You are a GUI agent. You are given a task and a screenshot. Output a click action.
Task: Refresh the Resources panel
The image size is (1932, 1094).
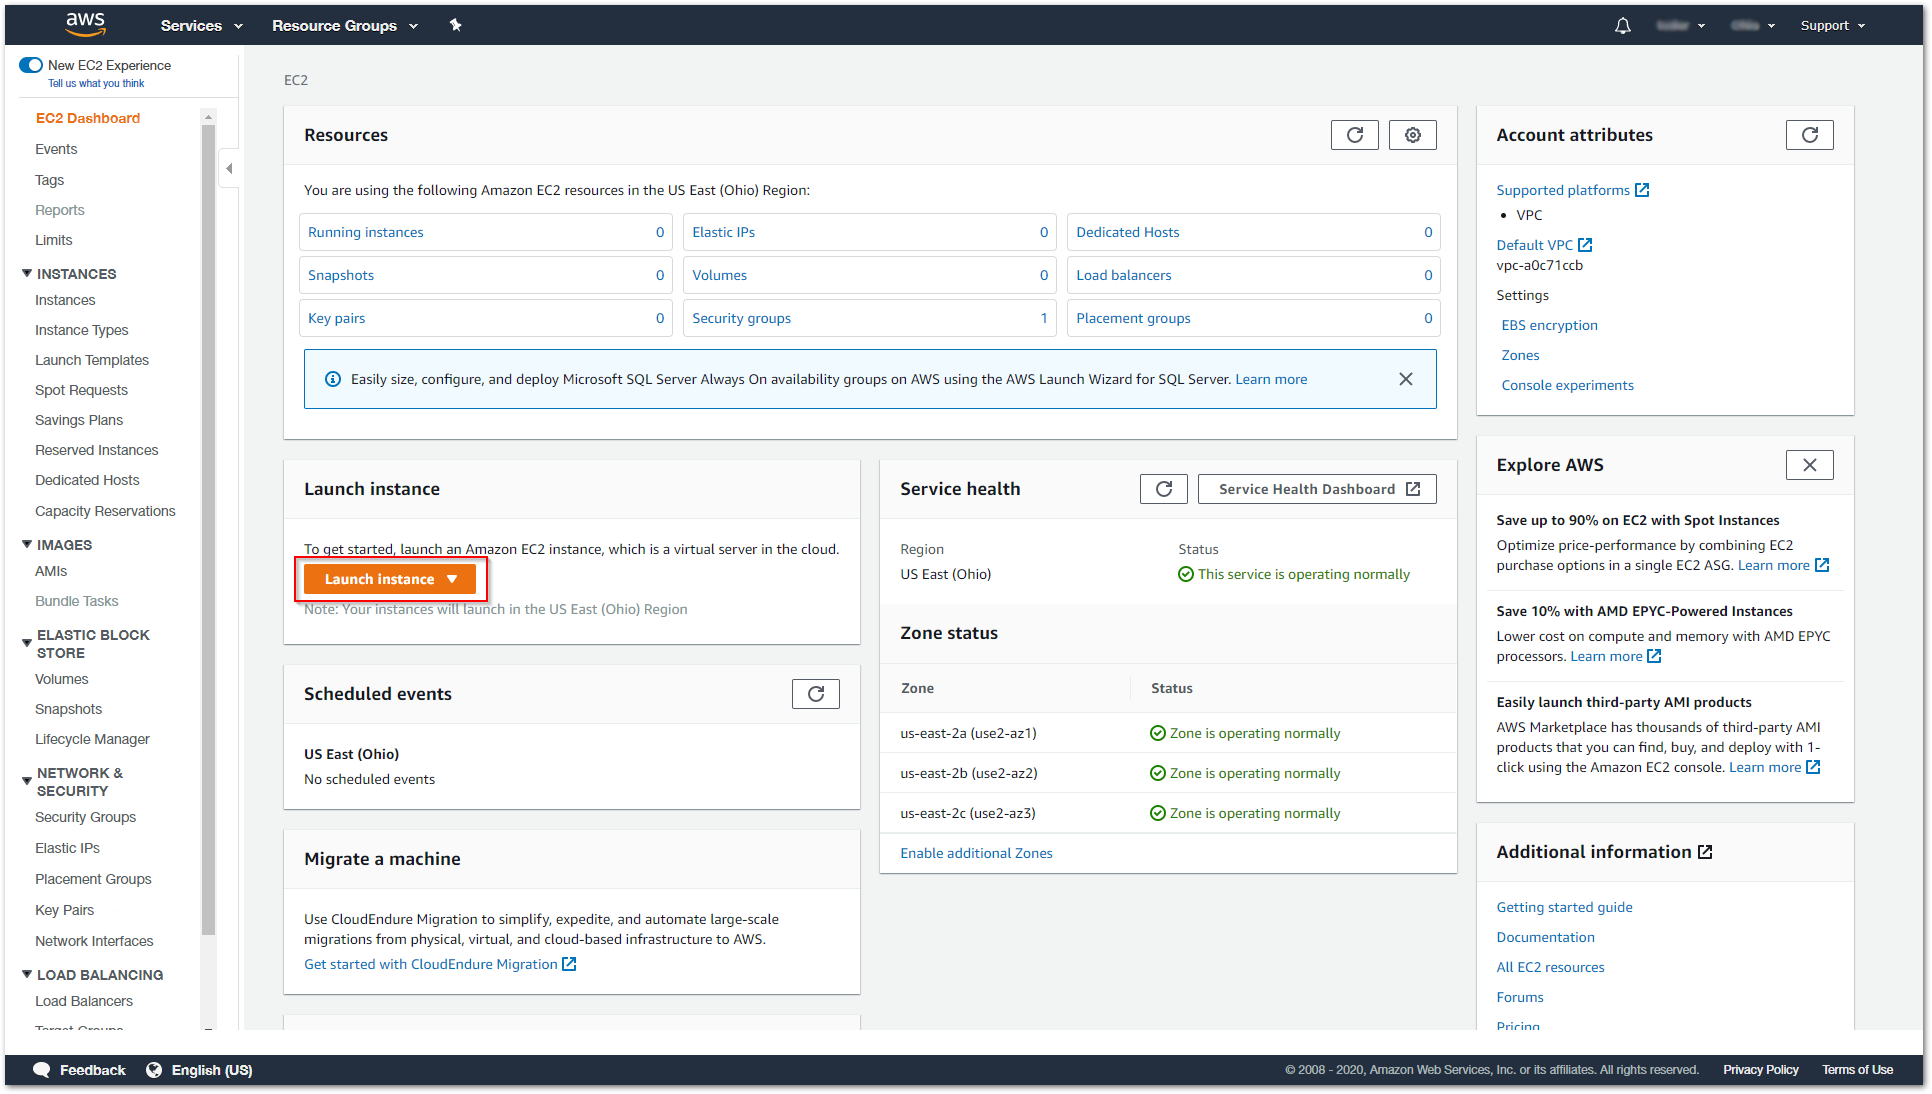click(x=1354, y=135)
